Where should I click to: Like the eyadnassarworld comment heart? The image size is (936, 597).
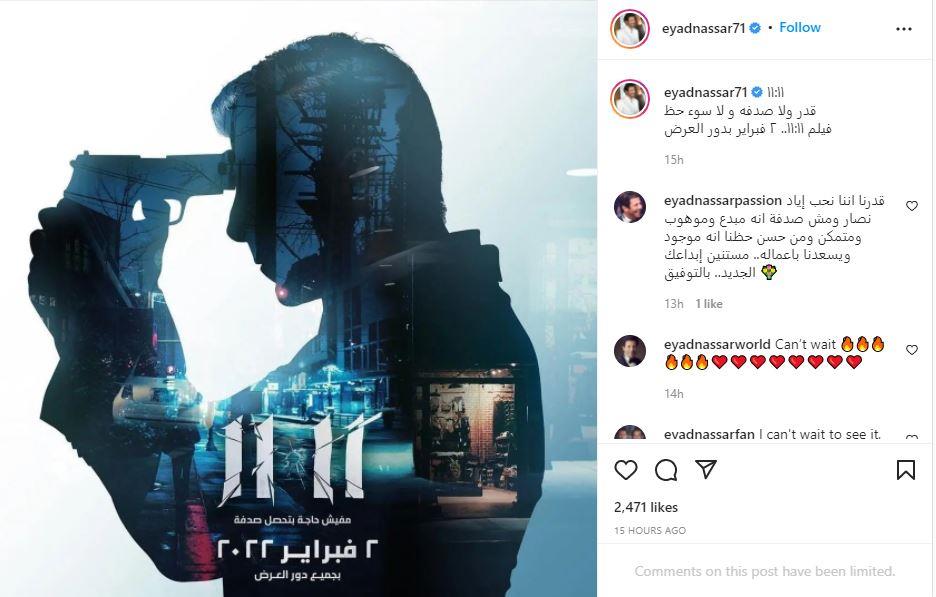coord(912,350)
